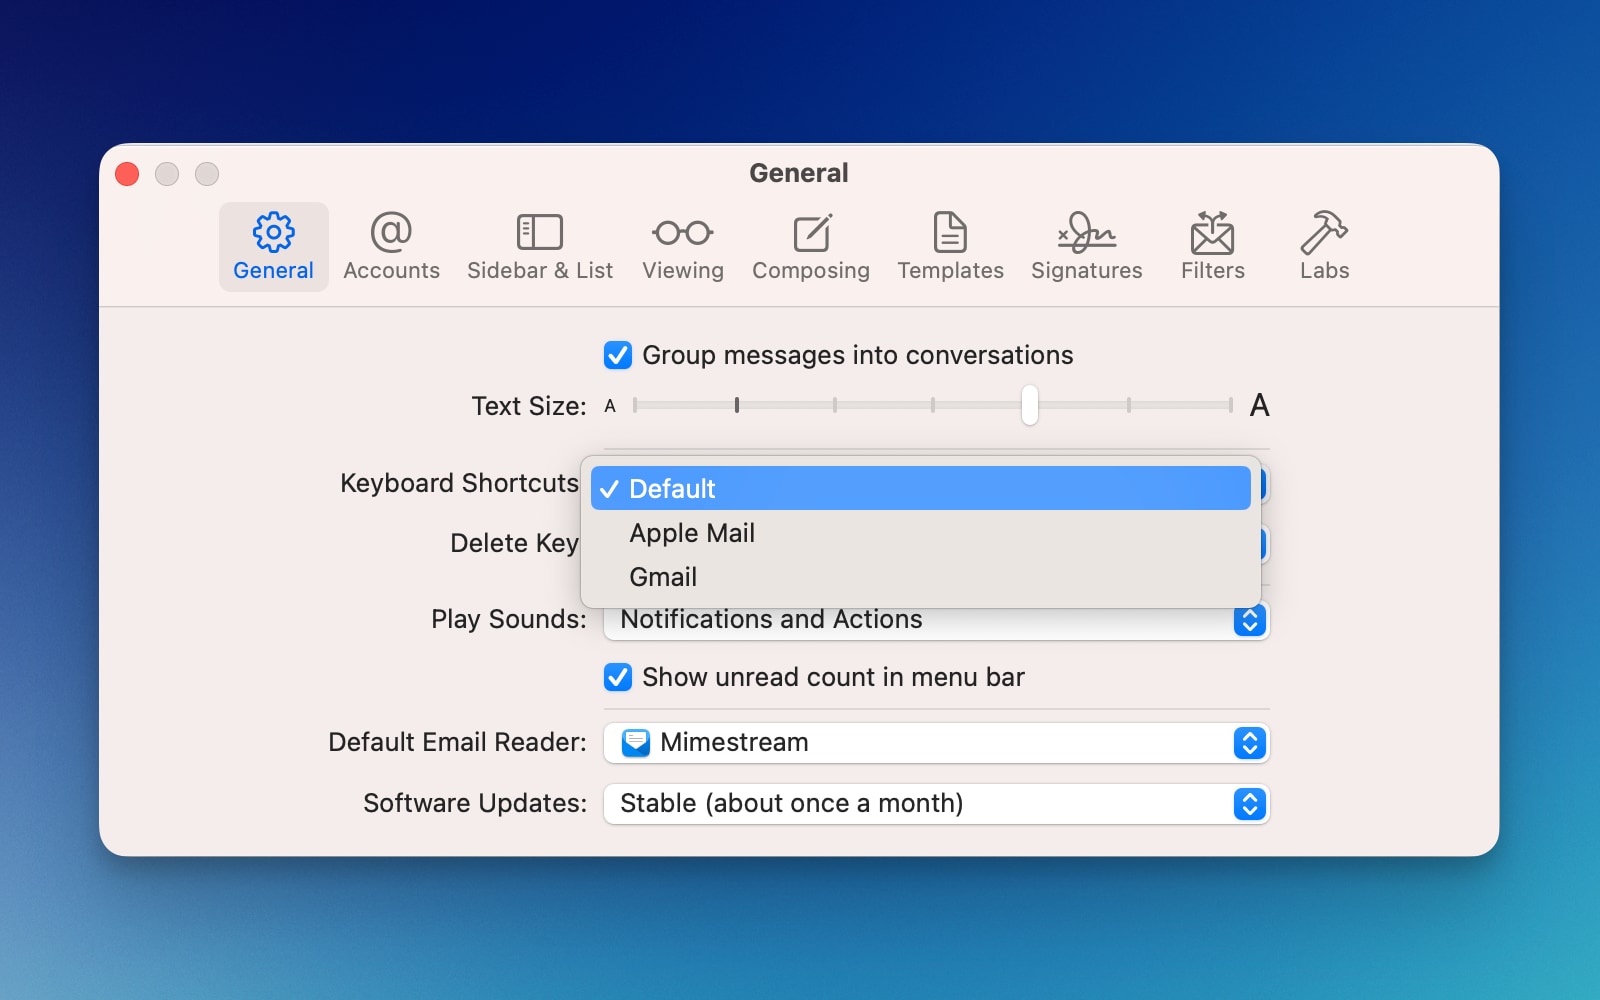Viewport: 1600px width, 1000px height.
Task: Click the Play Sounds label
Action: pos(509,619)
